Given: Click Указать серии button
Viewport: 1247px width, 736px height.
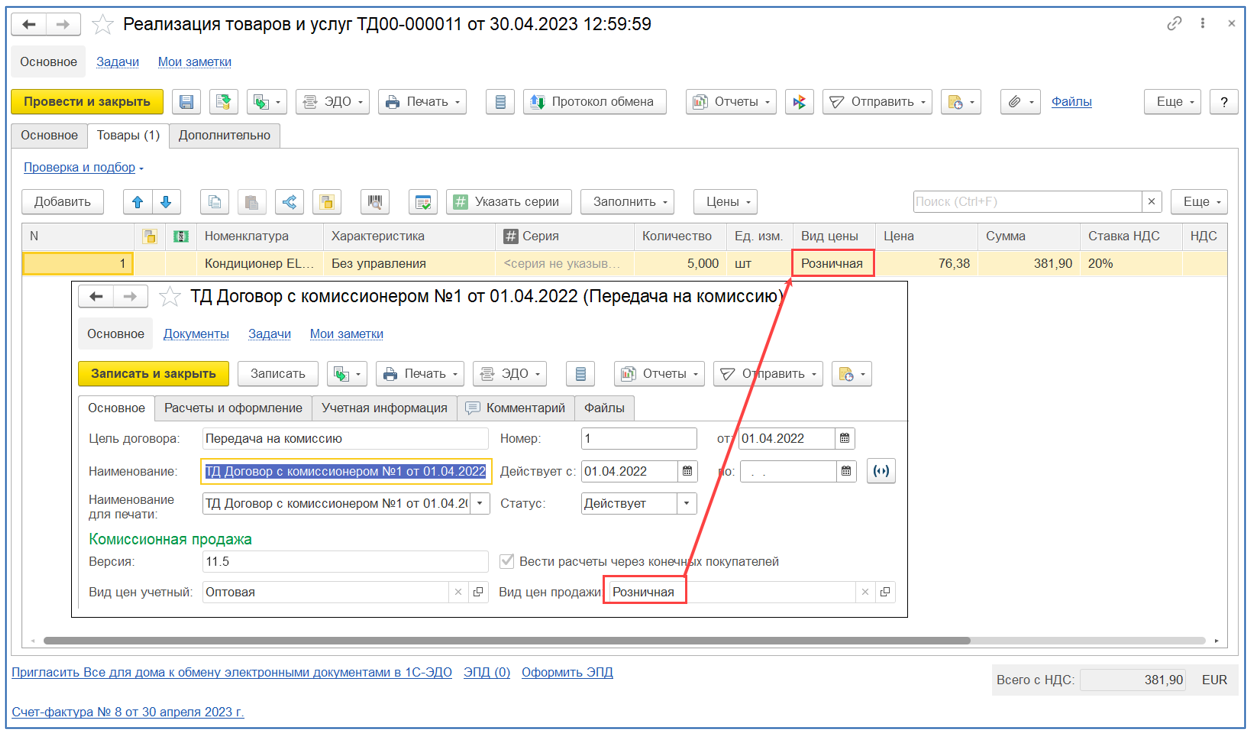Looking at the screenshot, I should point(509,202).
